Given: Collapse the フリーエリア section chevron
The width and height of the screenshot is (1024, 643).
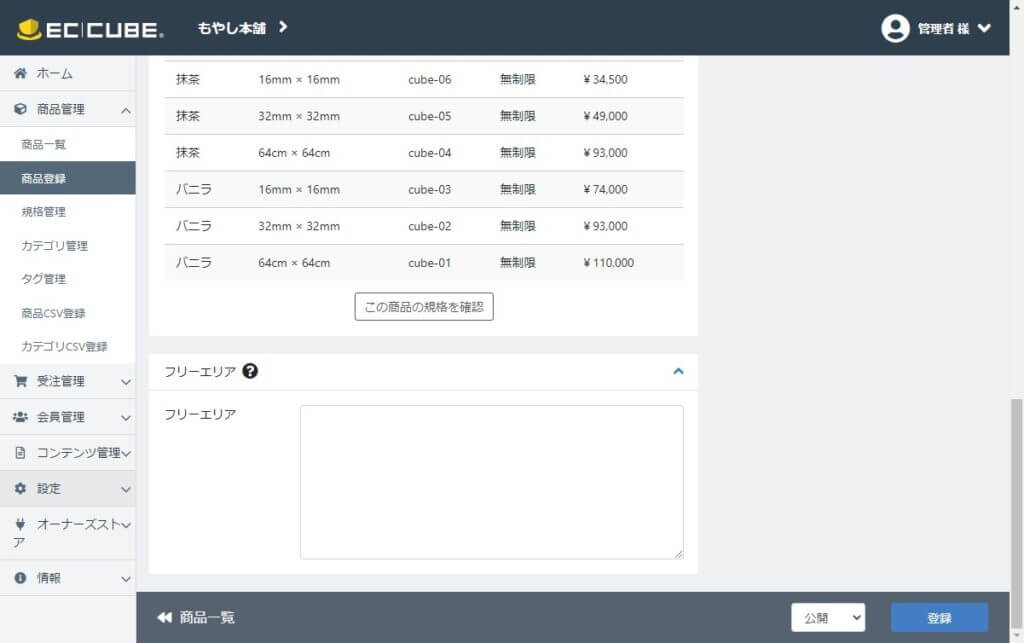Looking at the screenshot, I should 678,371.
